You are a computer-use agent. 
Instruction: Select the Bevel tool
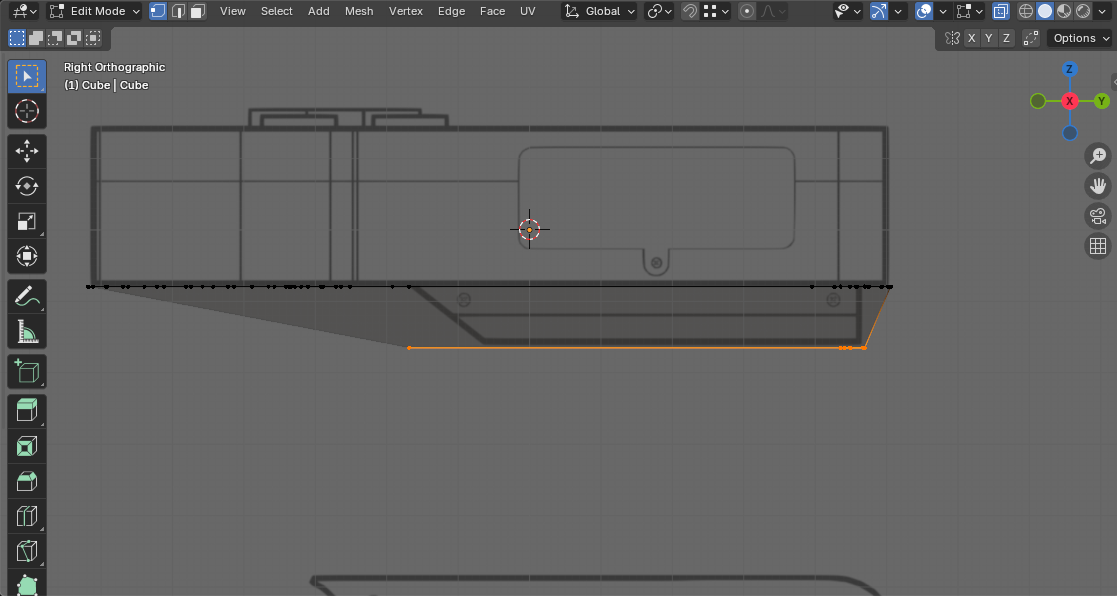pos(26,481)
